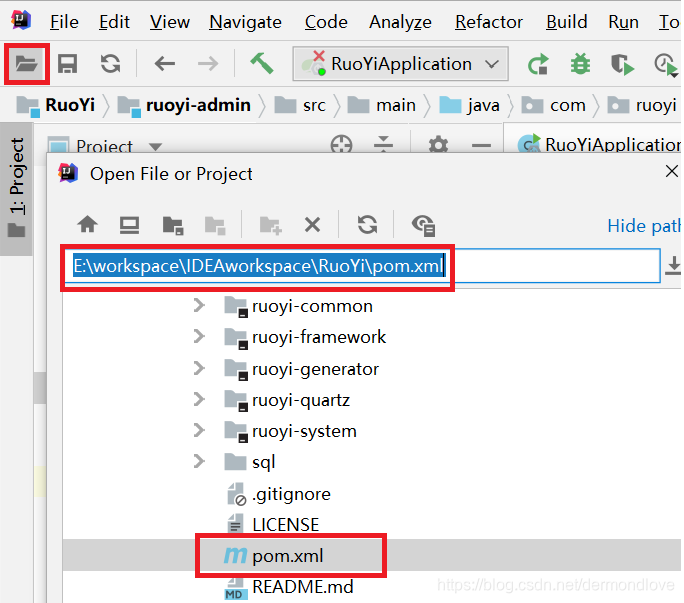Toggle show hidden files eye icon
This screenshot has height=603, width=684.
point(423,225)
